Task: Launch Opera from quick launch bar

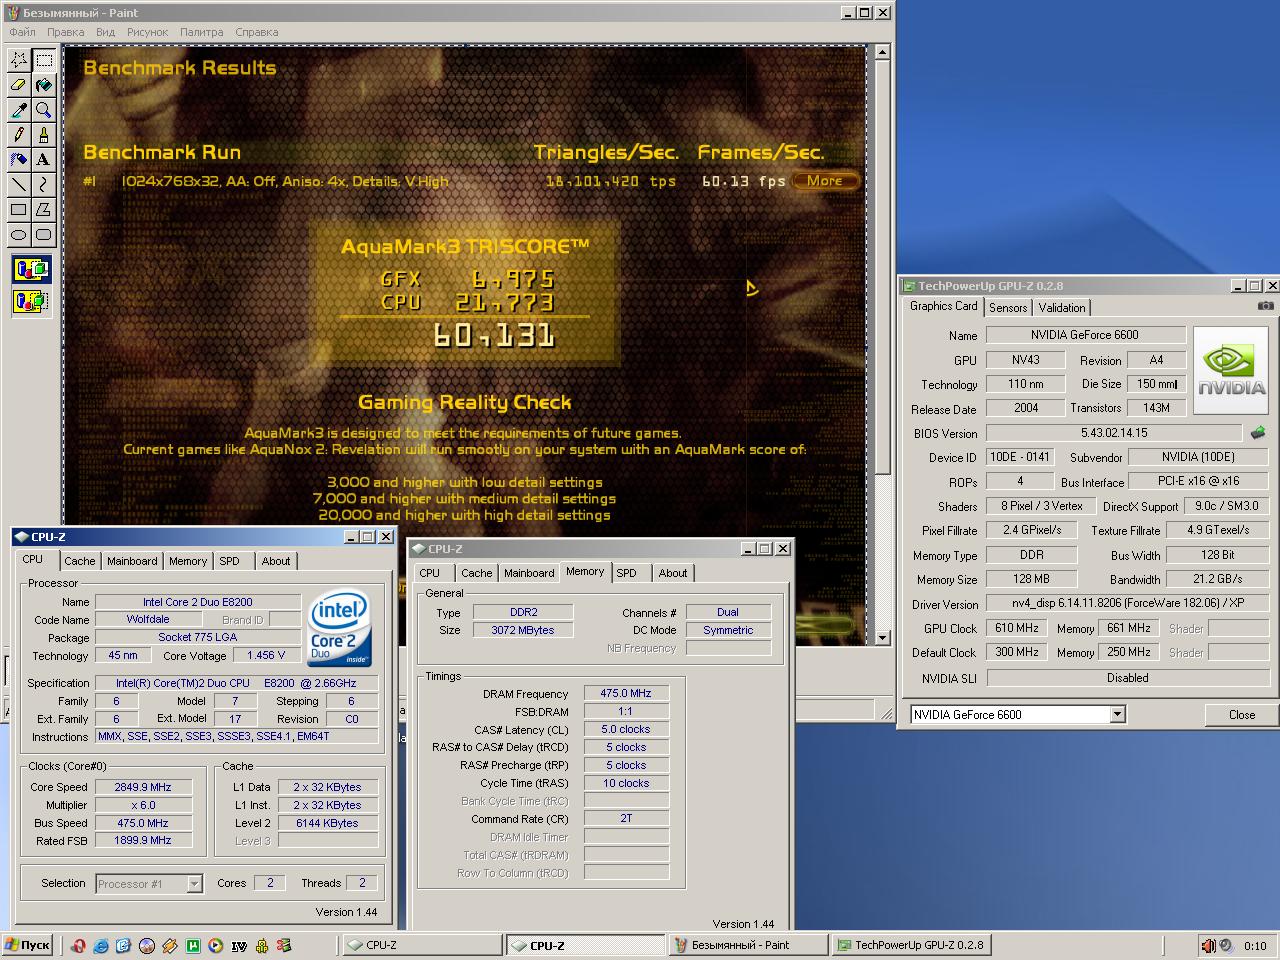Action: click(78, 945)
